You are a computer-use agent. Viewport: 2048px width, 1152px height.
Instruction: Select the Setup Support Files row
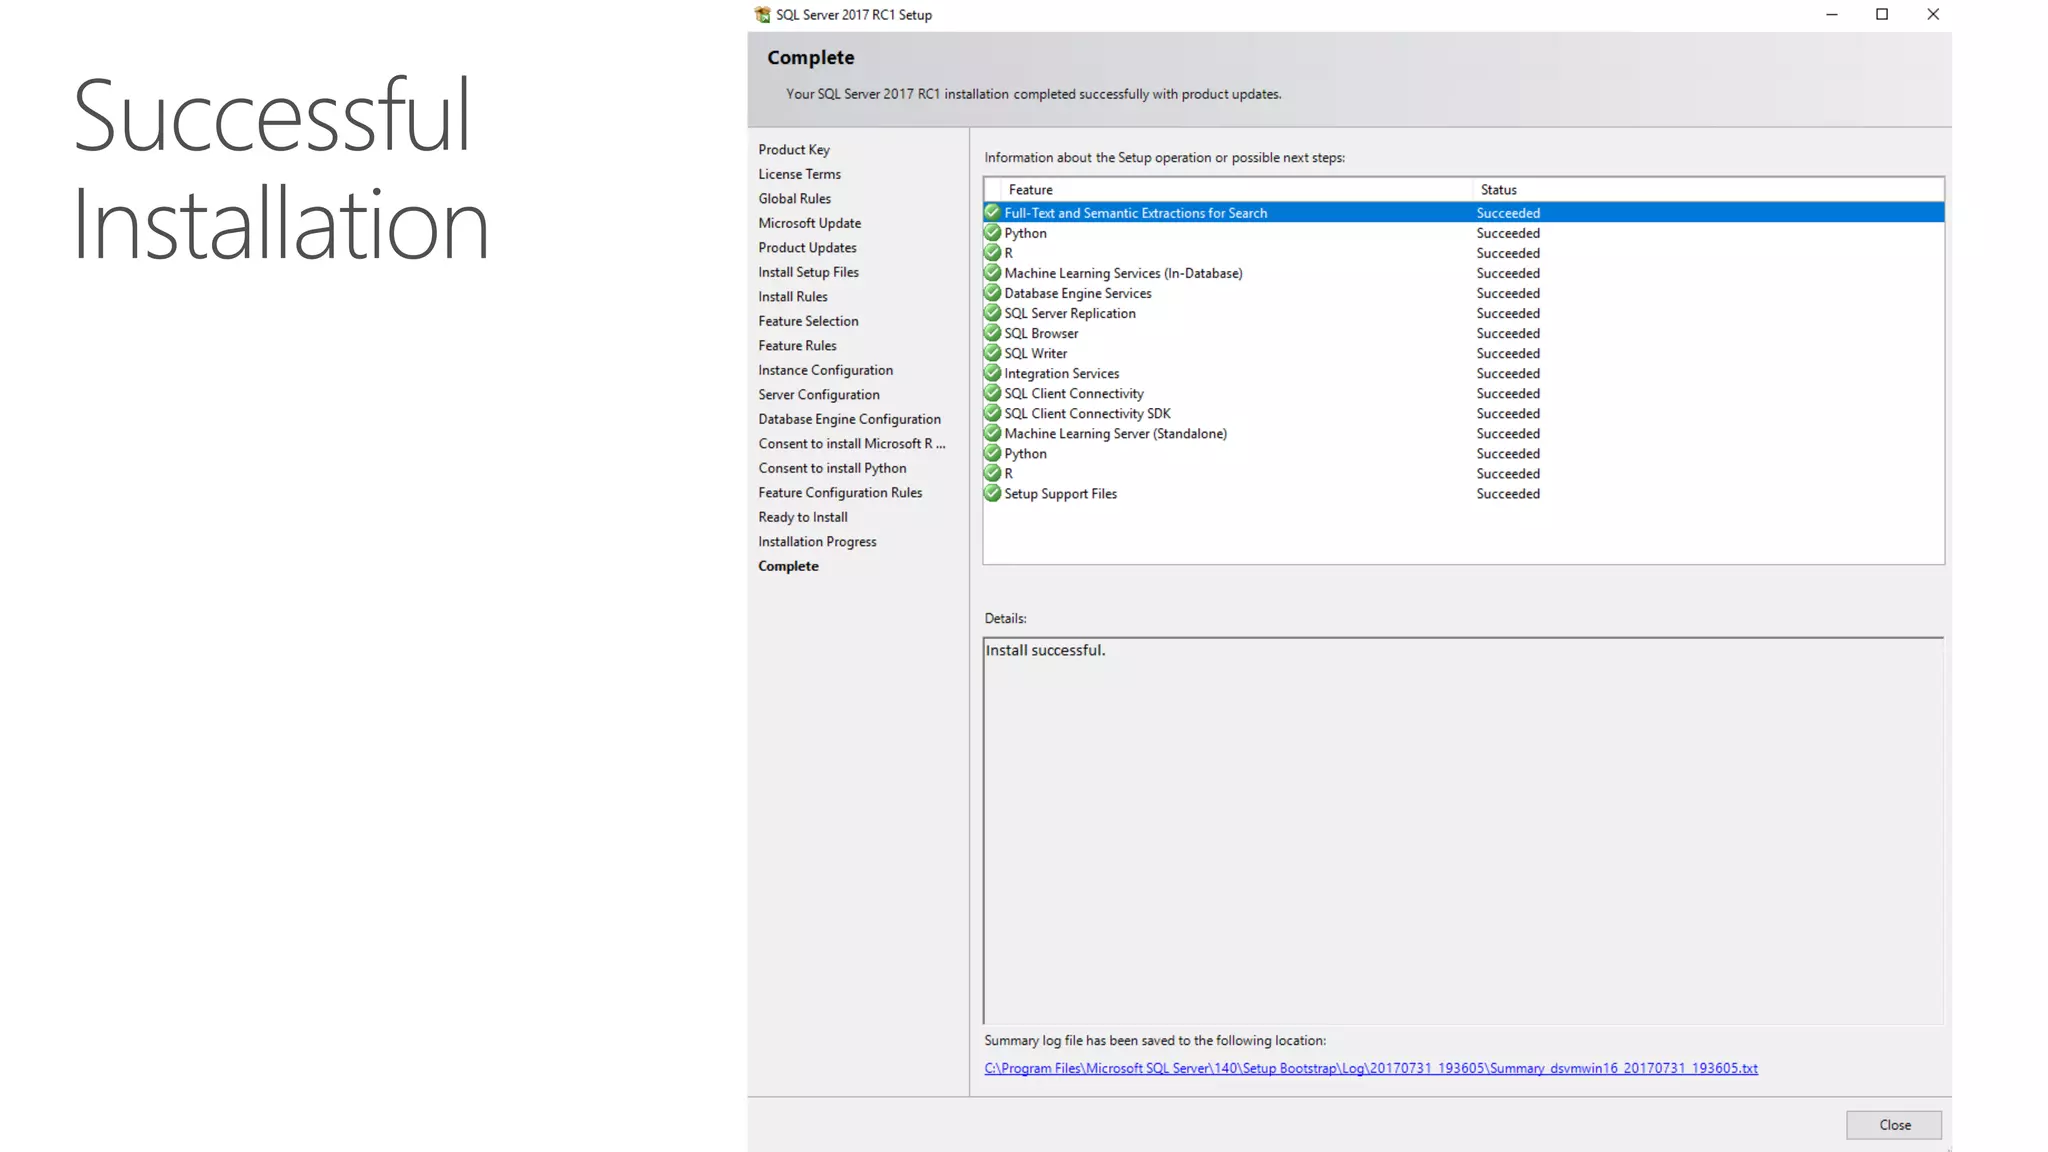tap(1464, 493)
